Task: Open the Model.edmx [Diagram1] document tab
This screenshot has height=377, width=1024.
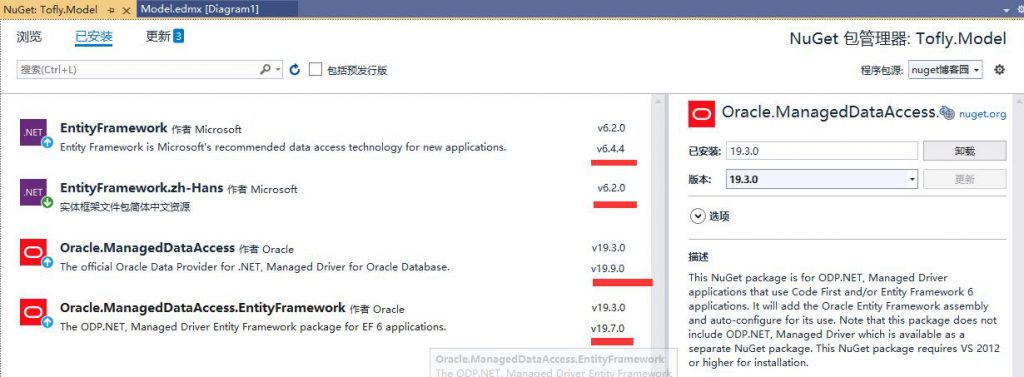Action: (200, 9)
